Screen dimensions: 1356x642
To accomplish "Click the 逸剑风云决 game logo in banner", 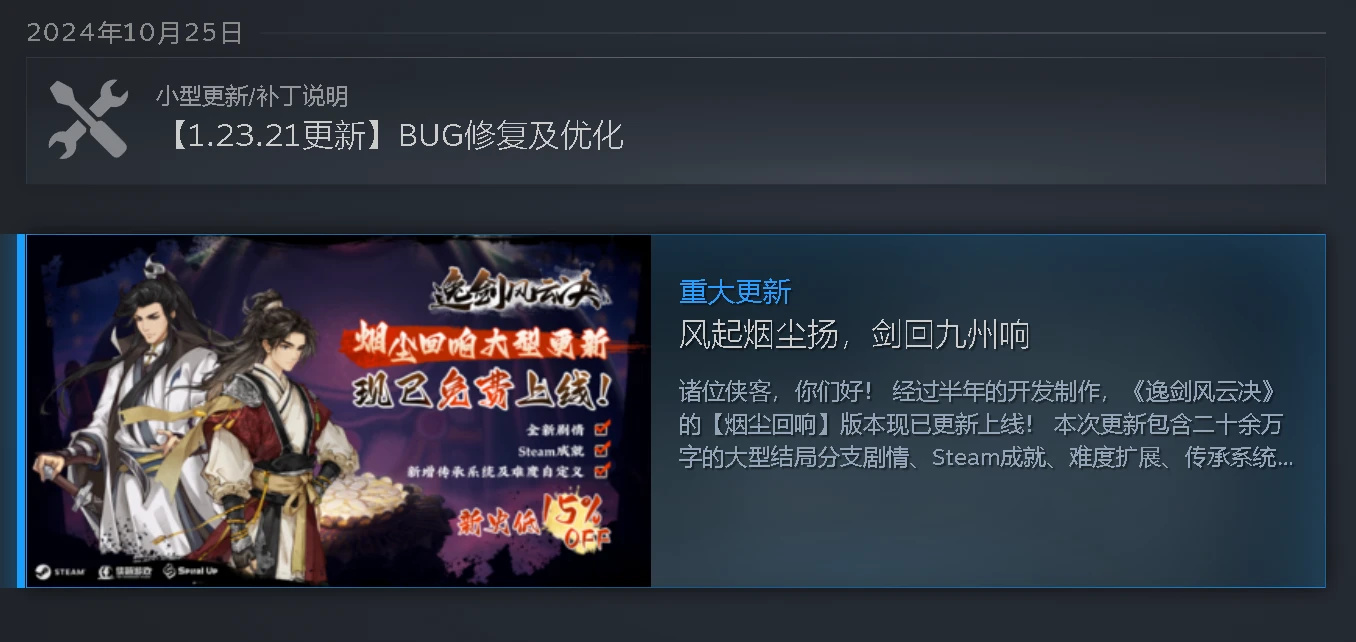I will pyautogui.click(x=520, y=291).
